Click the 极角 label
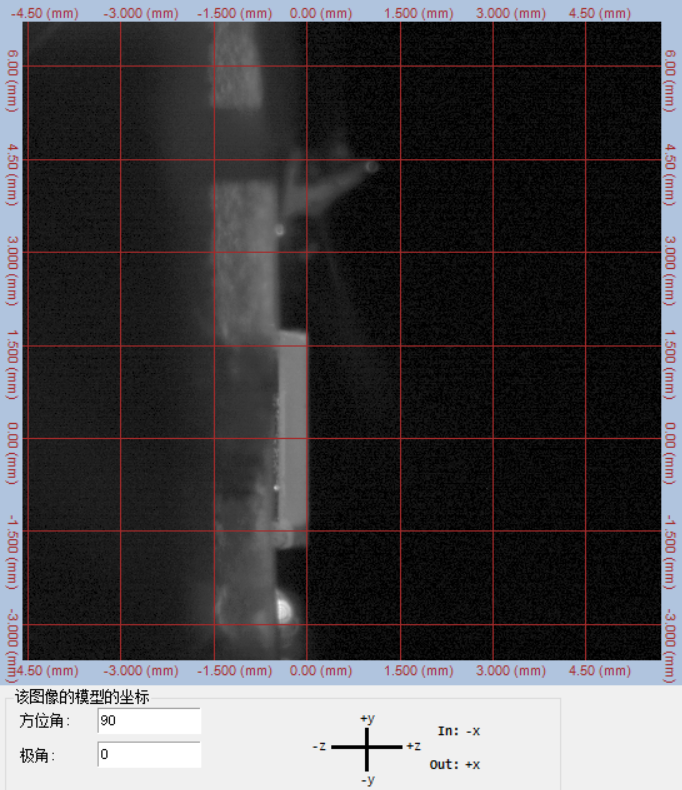This screenshot has height=790, width=682. coord(33,756)
